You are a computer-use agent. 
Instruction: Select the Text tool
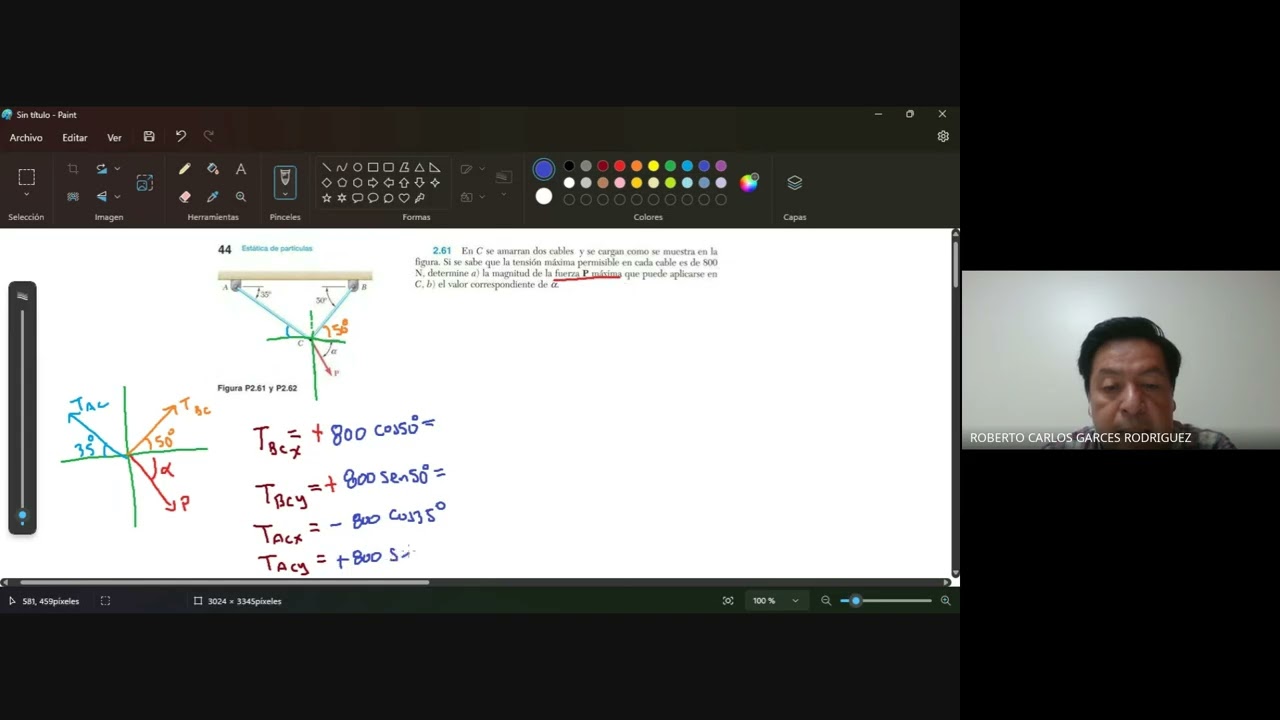(x=241, y=169)
